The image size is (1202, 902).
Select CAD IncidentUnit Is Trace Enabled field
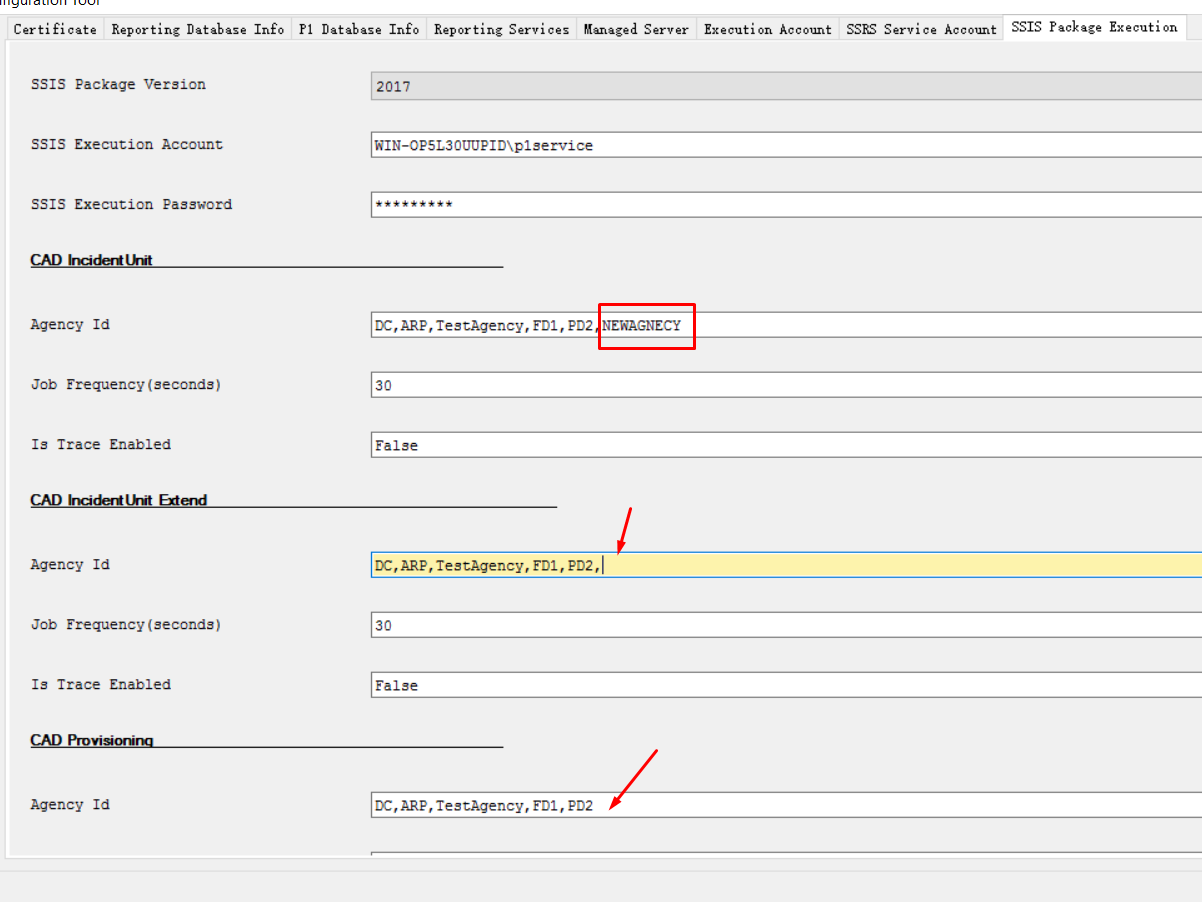pos(786,445)
